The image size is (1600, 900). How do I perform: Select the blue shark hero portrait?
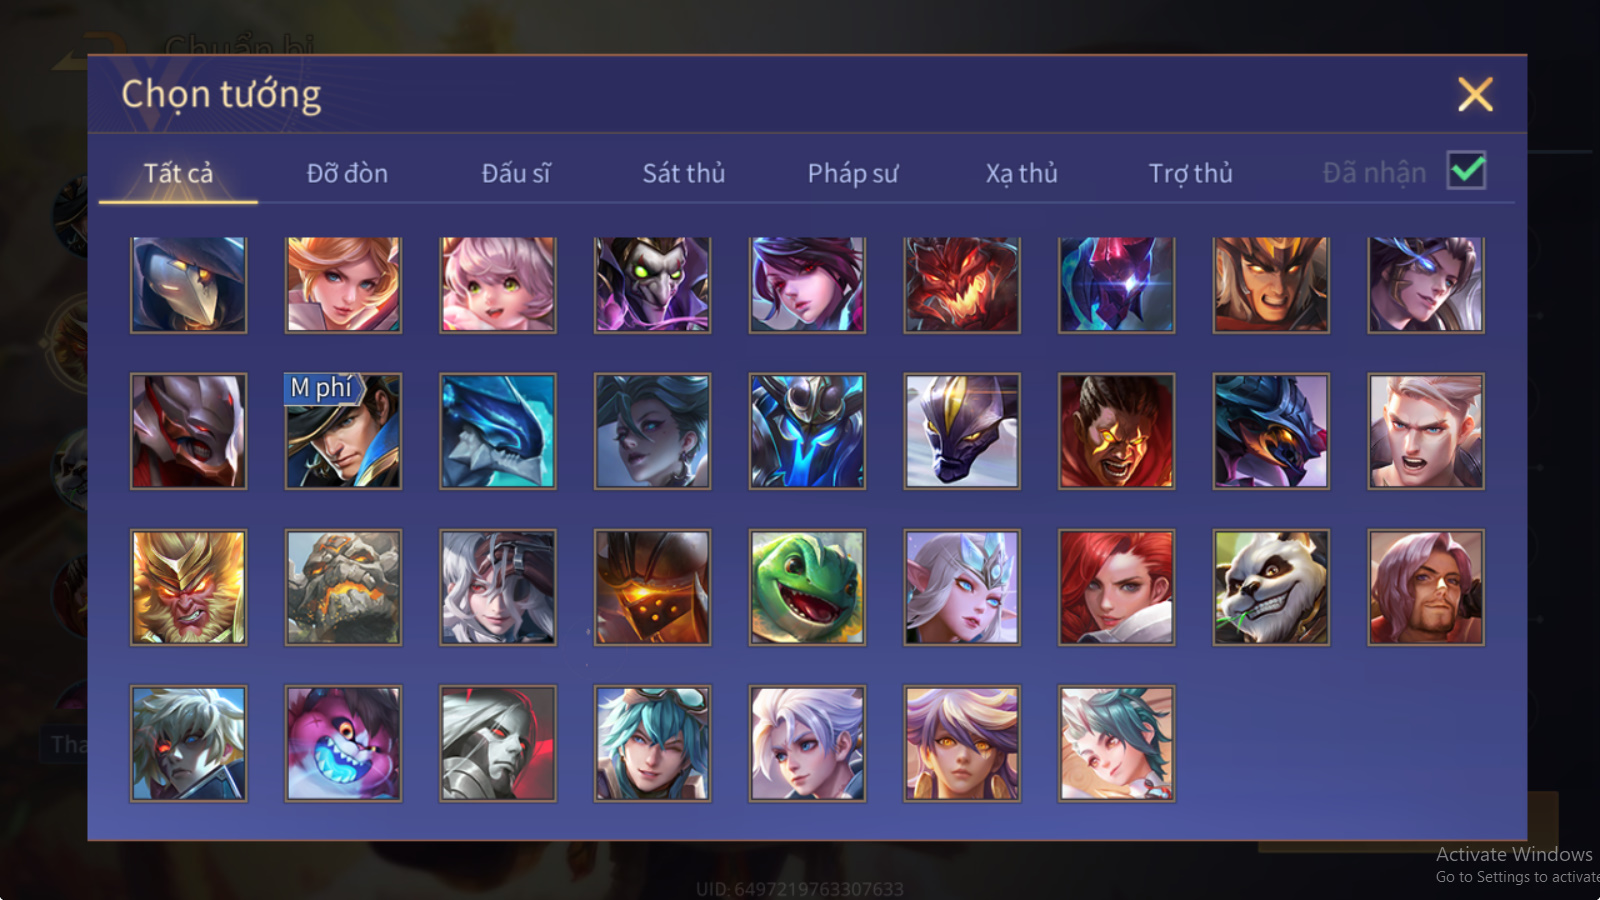tap(498, 432)
